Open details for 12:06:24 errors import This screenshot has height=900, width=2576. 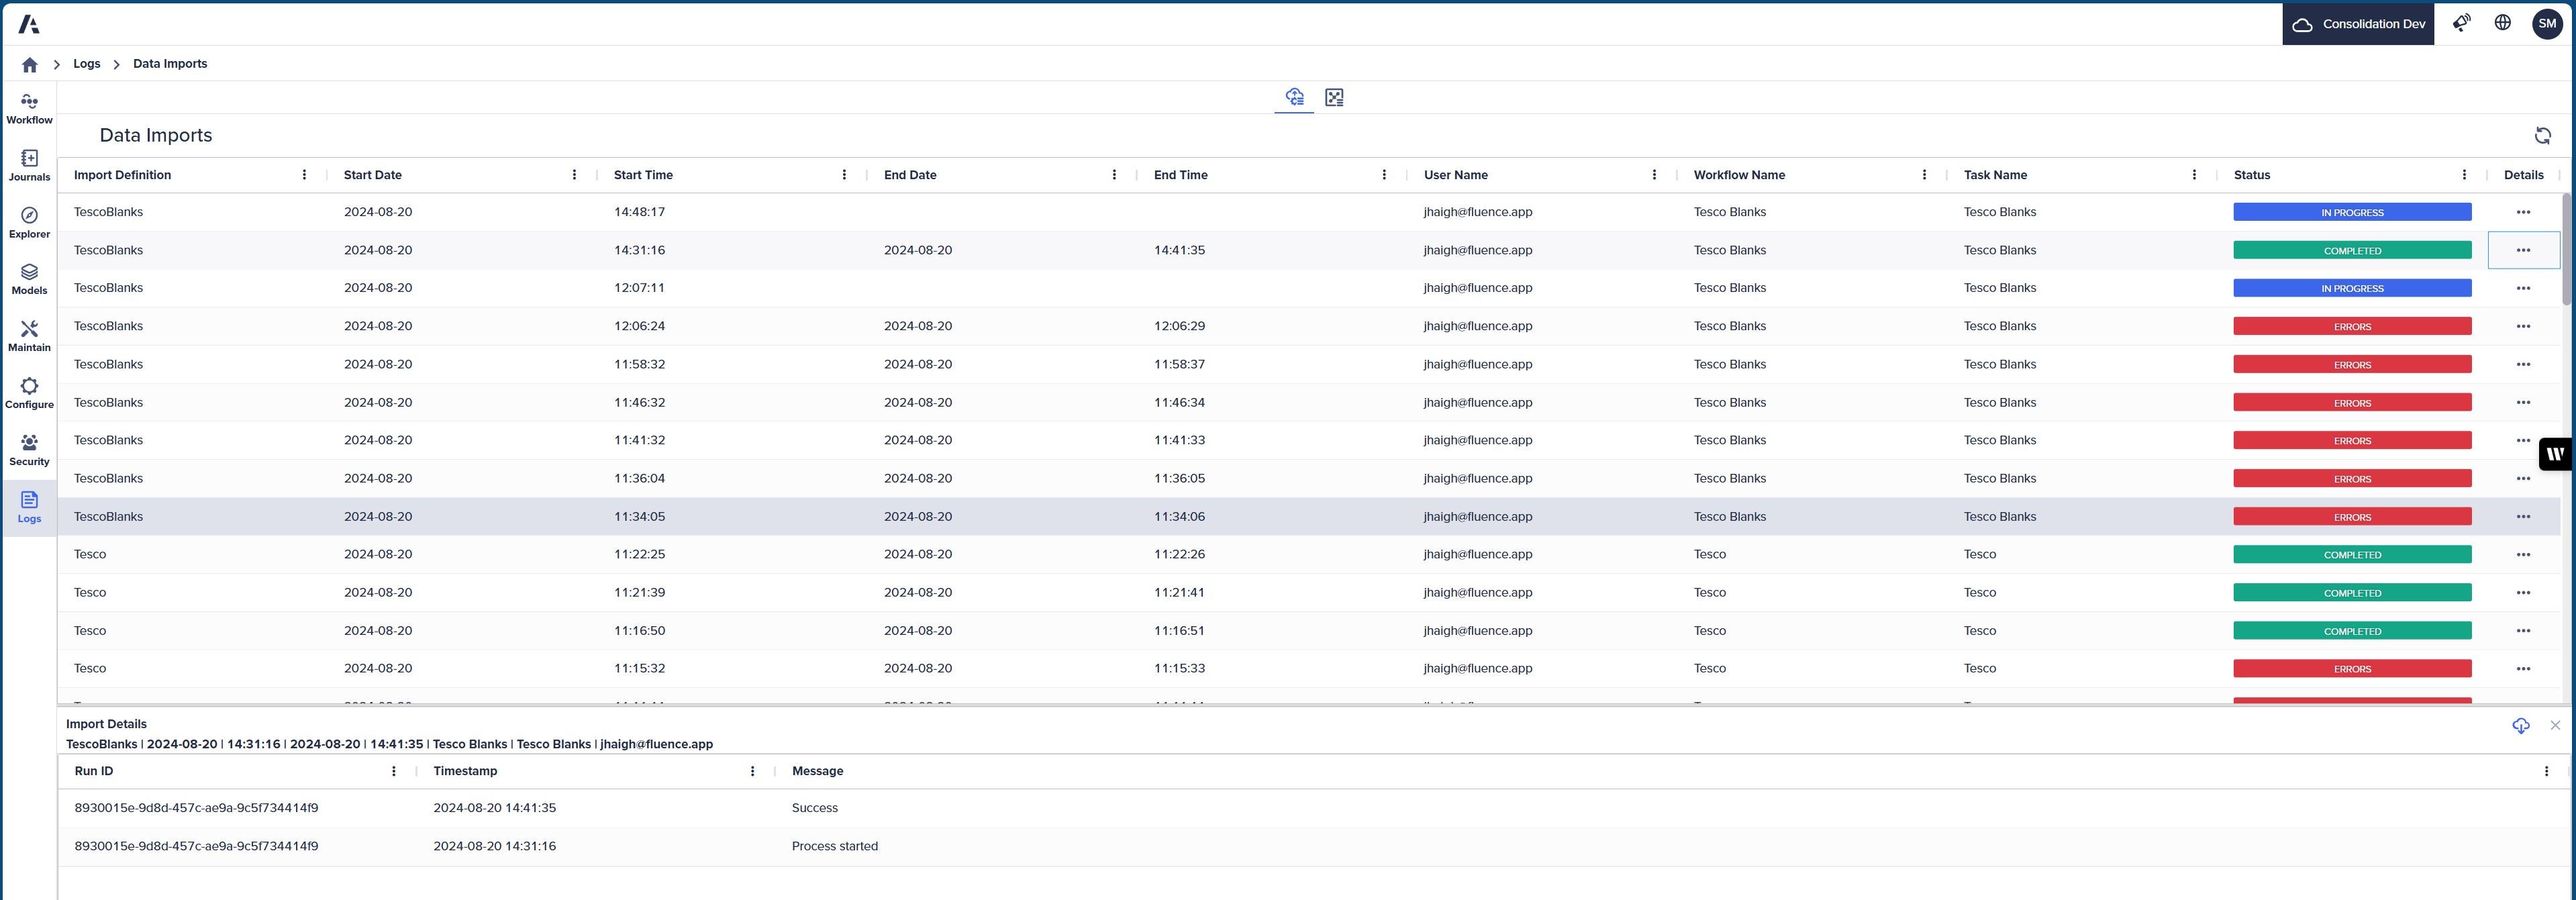click(2523, 326)
